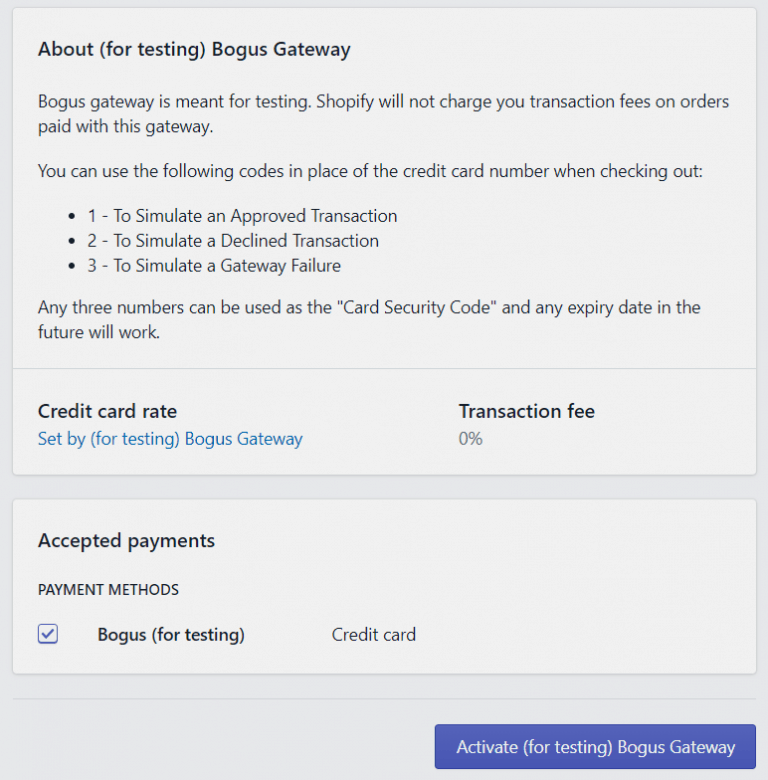Viewport: 768px width, 780px height.
Task: Click the sentence introducing the checkout codes
Action: click(370, 171)
